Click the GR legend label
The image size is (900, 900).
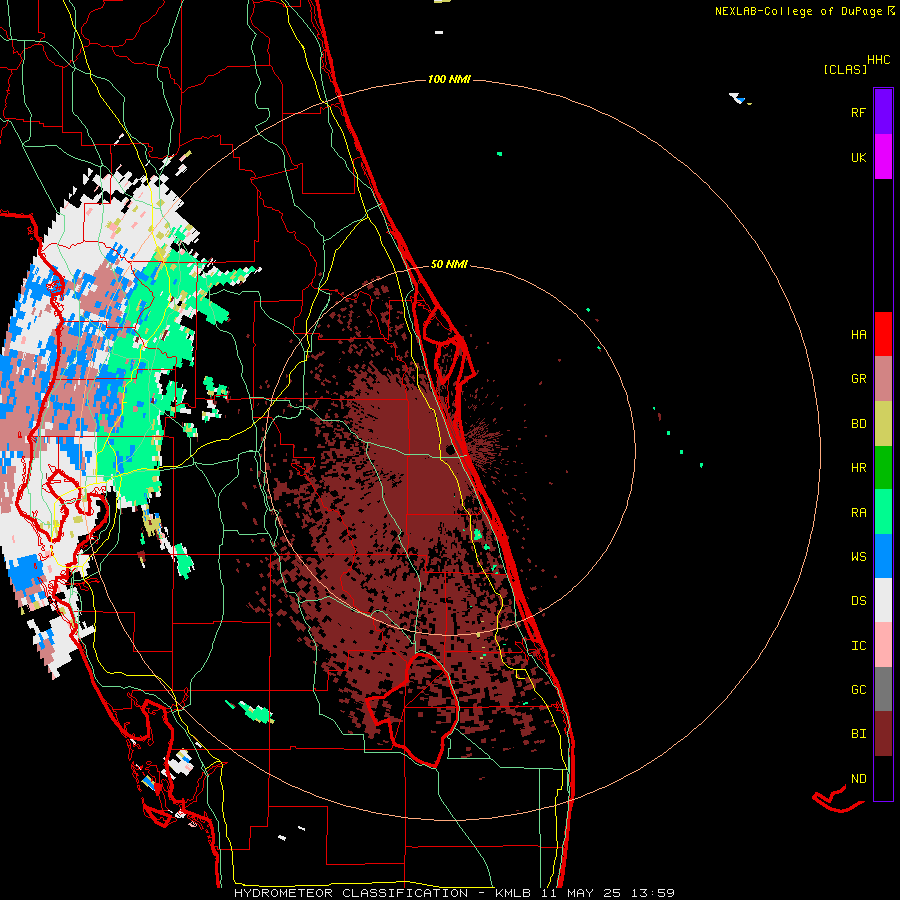tap(858, 379)
